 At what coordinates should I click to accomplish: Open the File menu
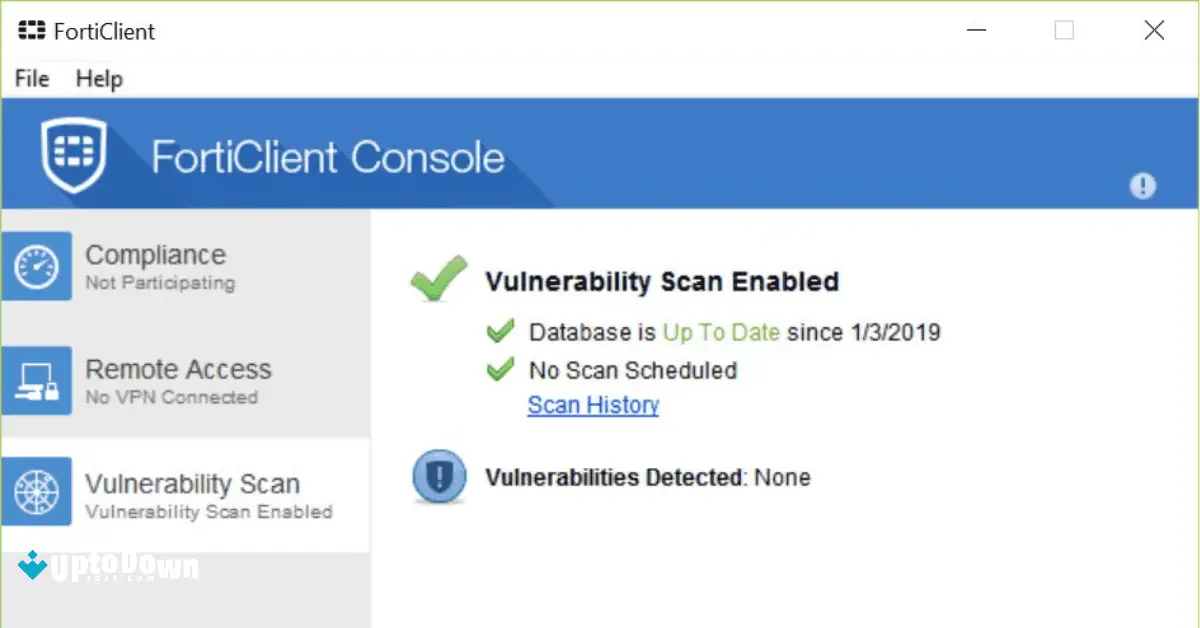click(x=32, y=78)
